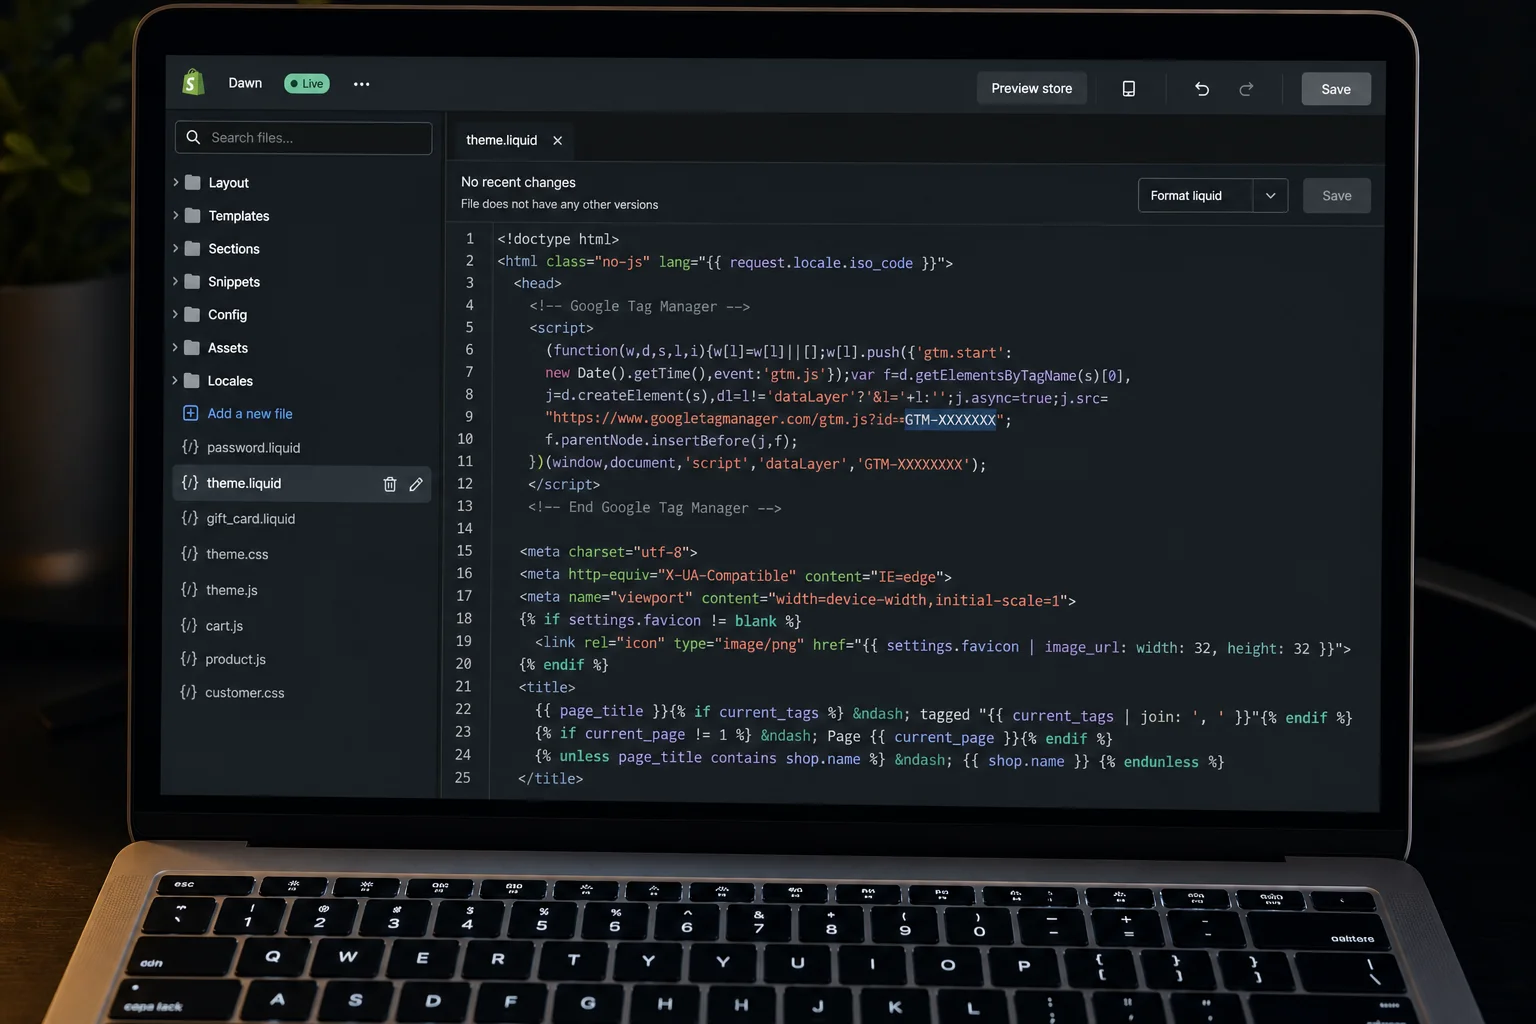Click the top bar Save button
1536x1024 pixels.
click(x=1336, y=89)
